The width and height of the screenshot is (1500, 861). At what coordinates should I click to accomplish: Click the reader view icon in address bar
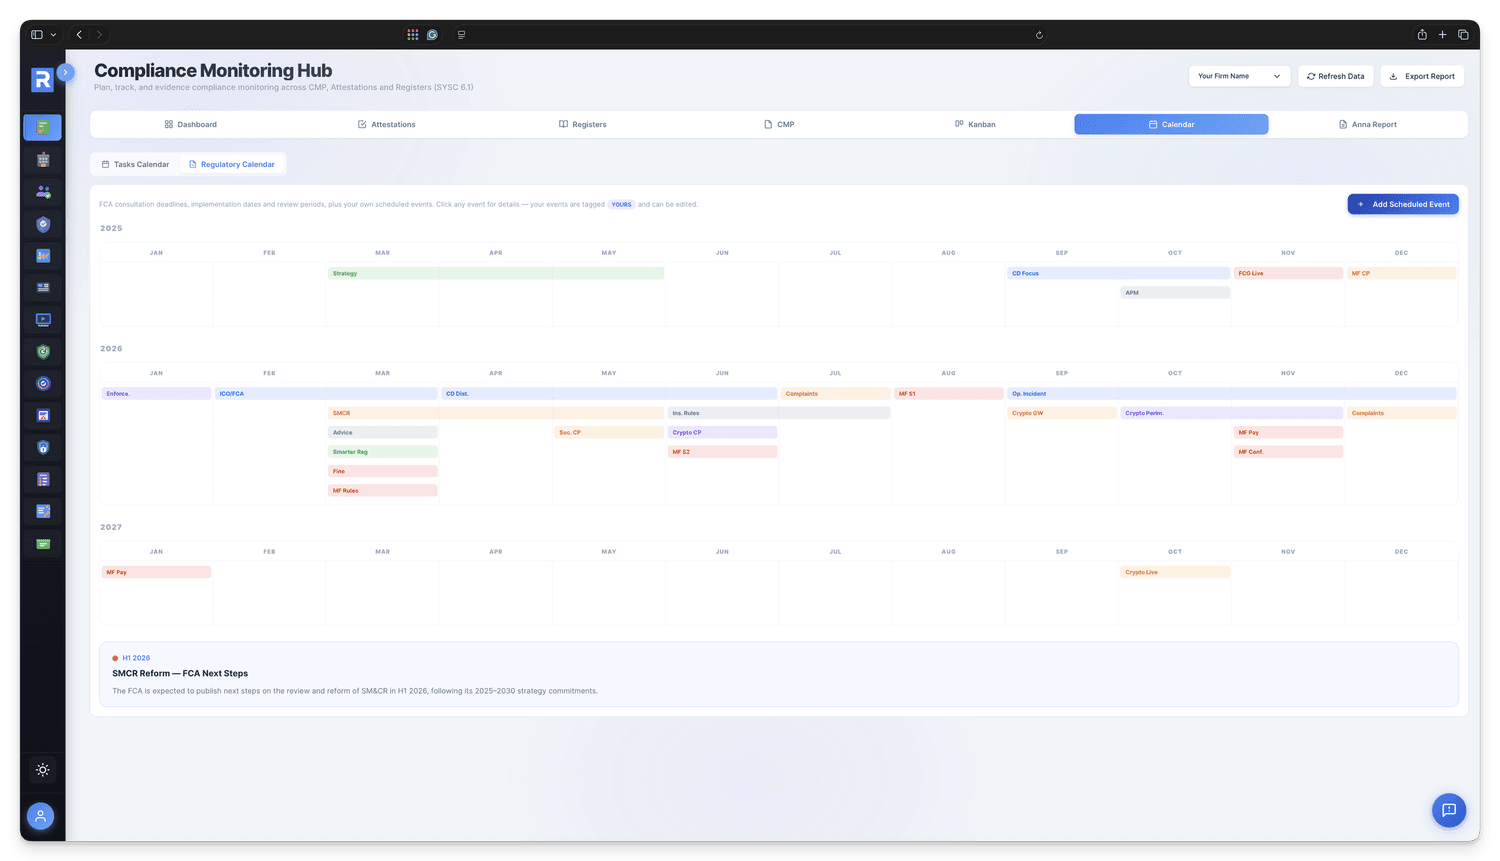[461, 35]
